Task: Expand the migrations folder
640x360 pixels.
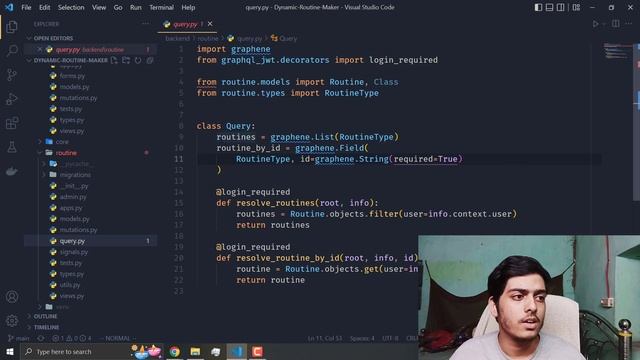Action: (75, 175)
